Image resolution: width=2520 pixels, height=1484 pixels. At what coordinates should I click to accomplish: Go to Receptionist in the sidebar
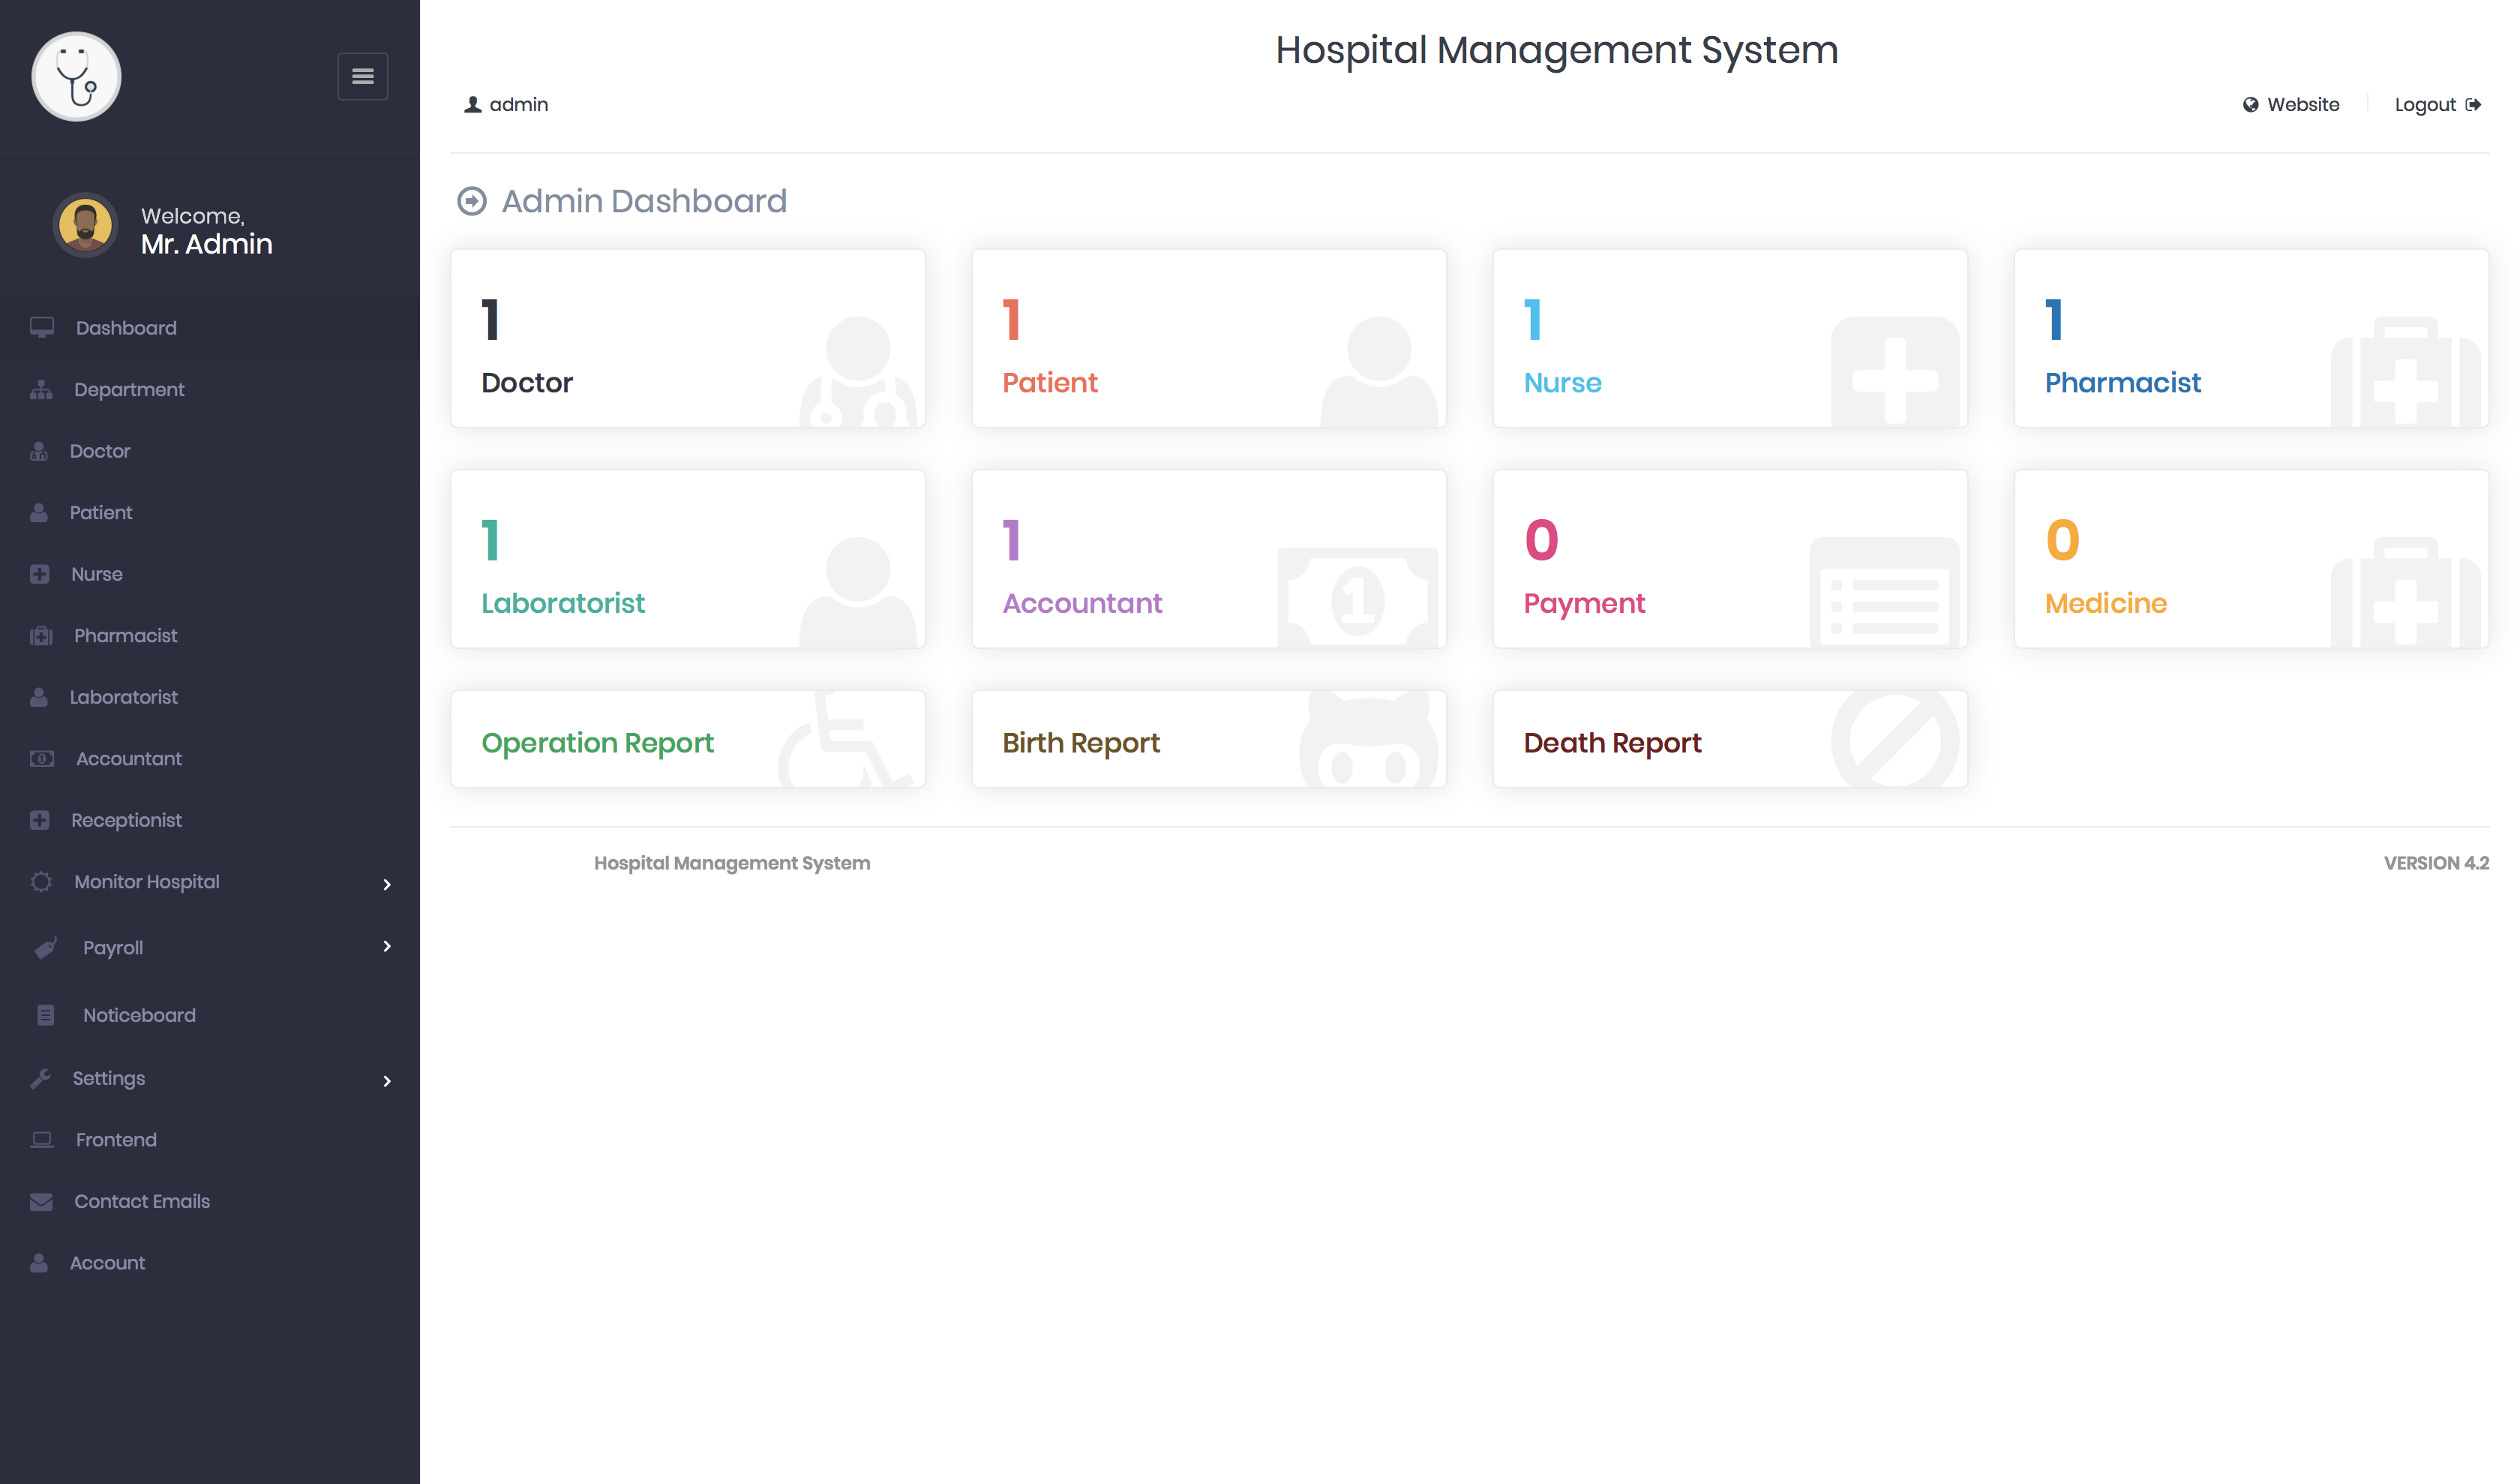pyautogui.click(x=210, y=820)
